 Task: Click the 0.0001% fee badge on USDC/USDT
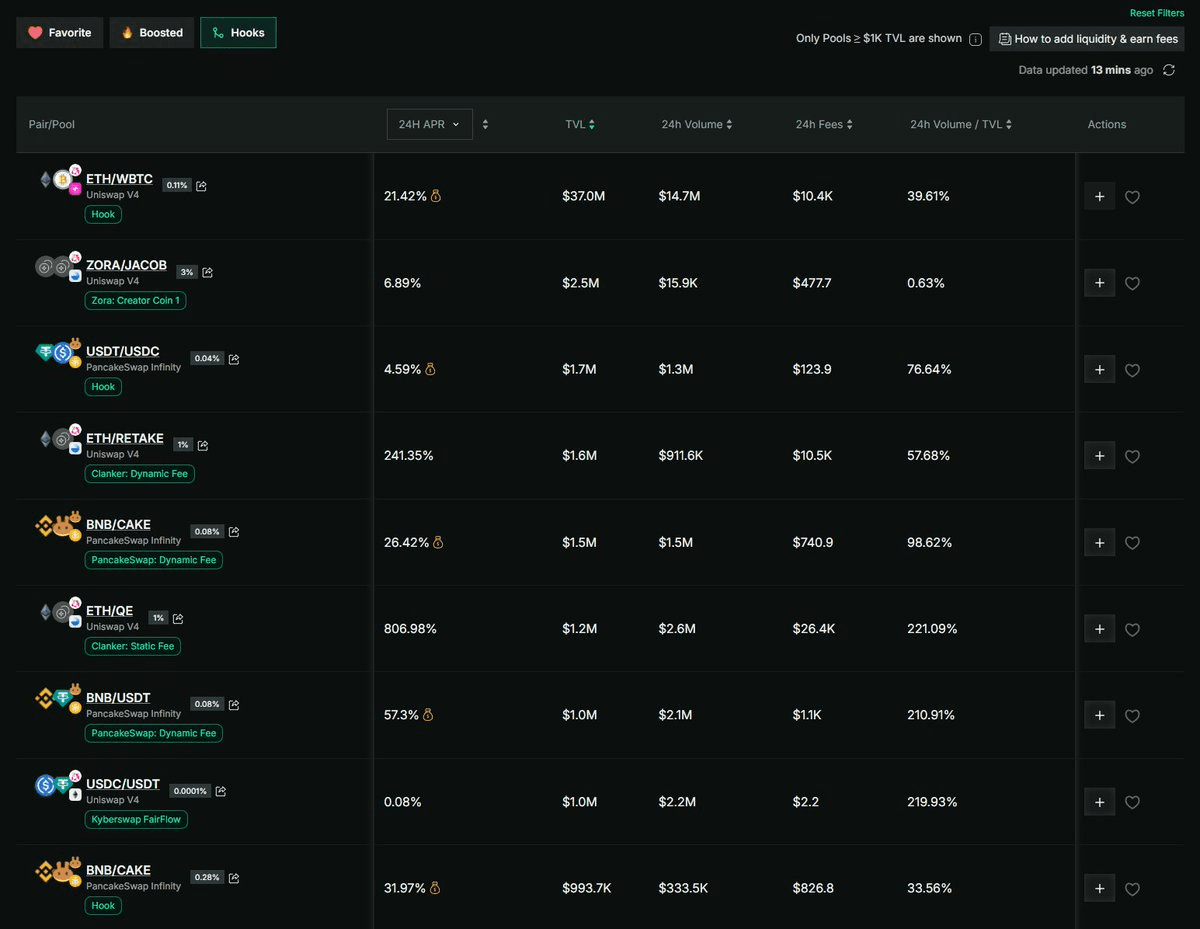(189, 791)
